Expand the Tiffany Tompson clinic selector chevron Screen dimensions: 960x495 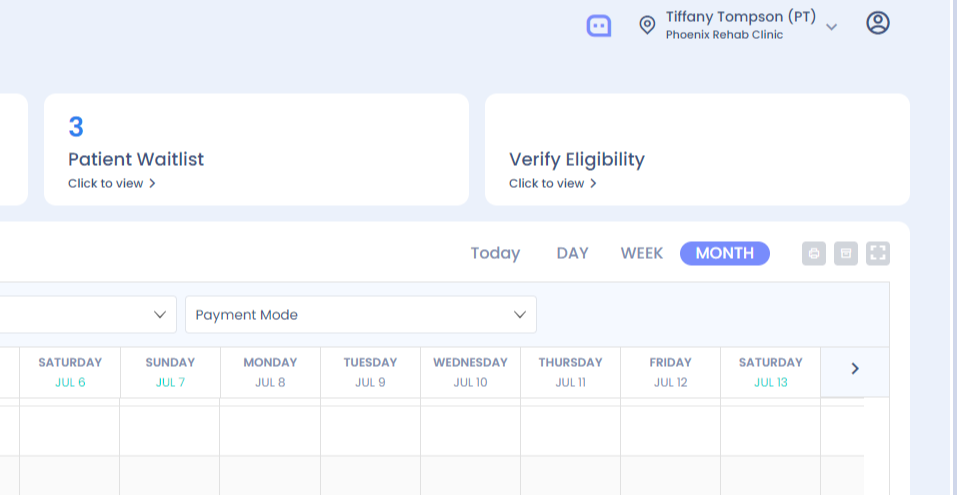[x=831, y=27]
